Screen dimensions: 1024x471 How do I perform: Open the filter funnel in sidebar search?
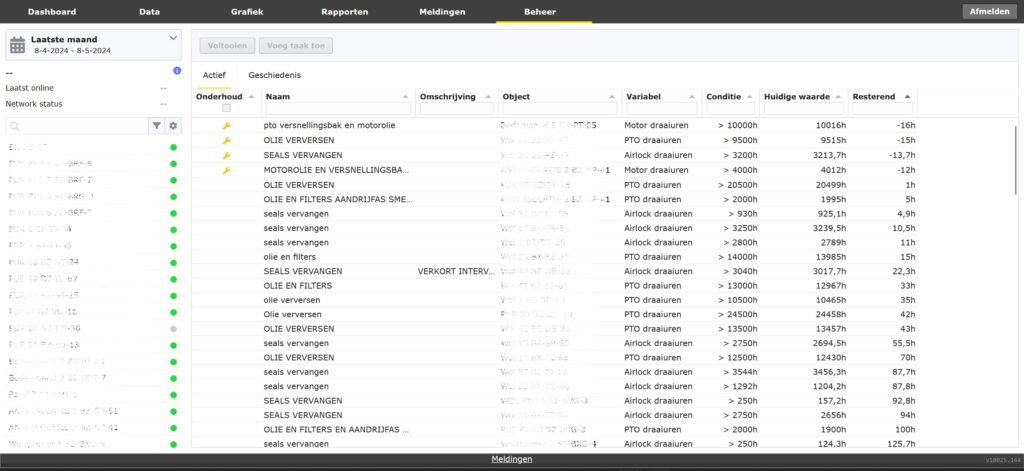(x=157, y=126)
